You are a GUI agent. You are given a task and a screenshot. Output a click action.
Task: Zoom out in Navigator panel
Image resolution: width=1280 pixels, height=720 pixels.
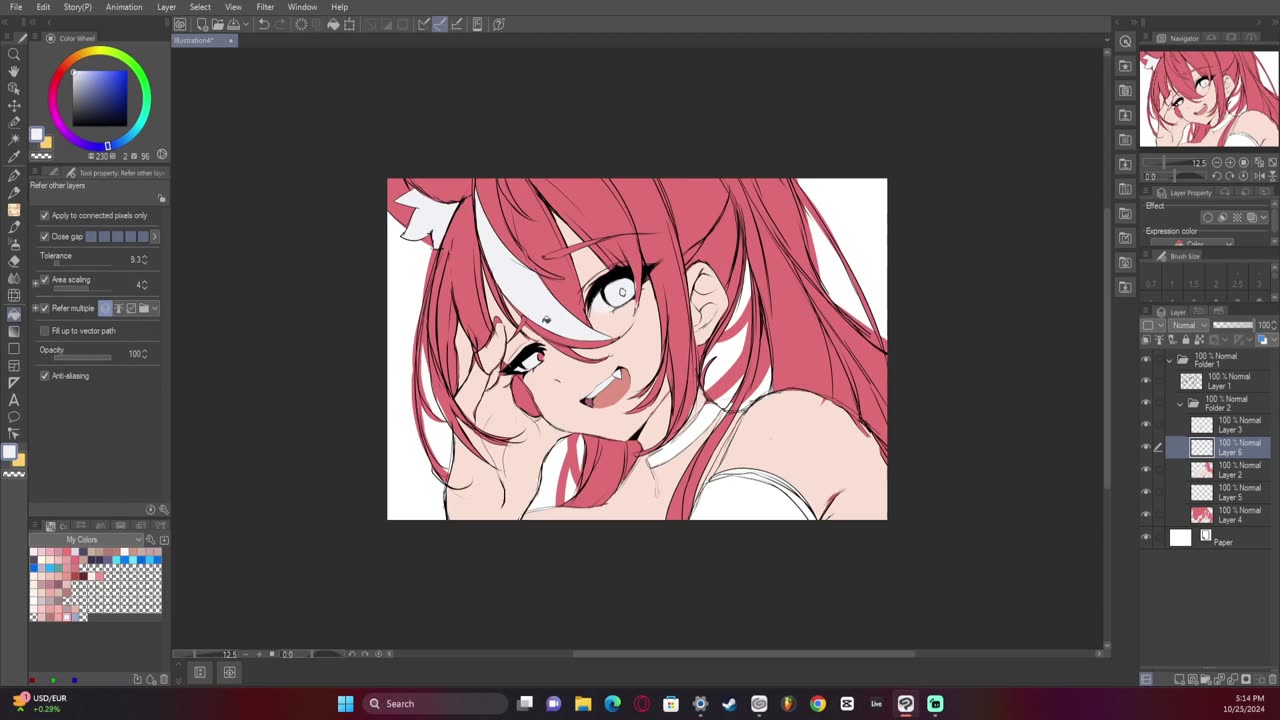point(1216,162)
